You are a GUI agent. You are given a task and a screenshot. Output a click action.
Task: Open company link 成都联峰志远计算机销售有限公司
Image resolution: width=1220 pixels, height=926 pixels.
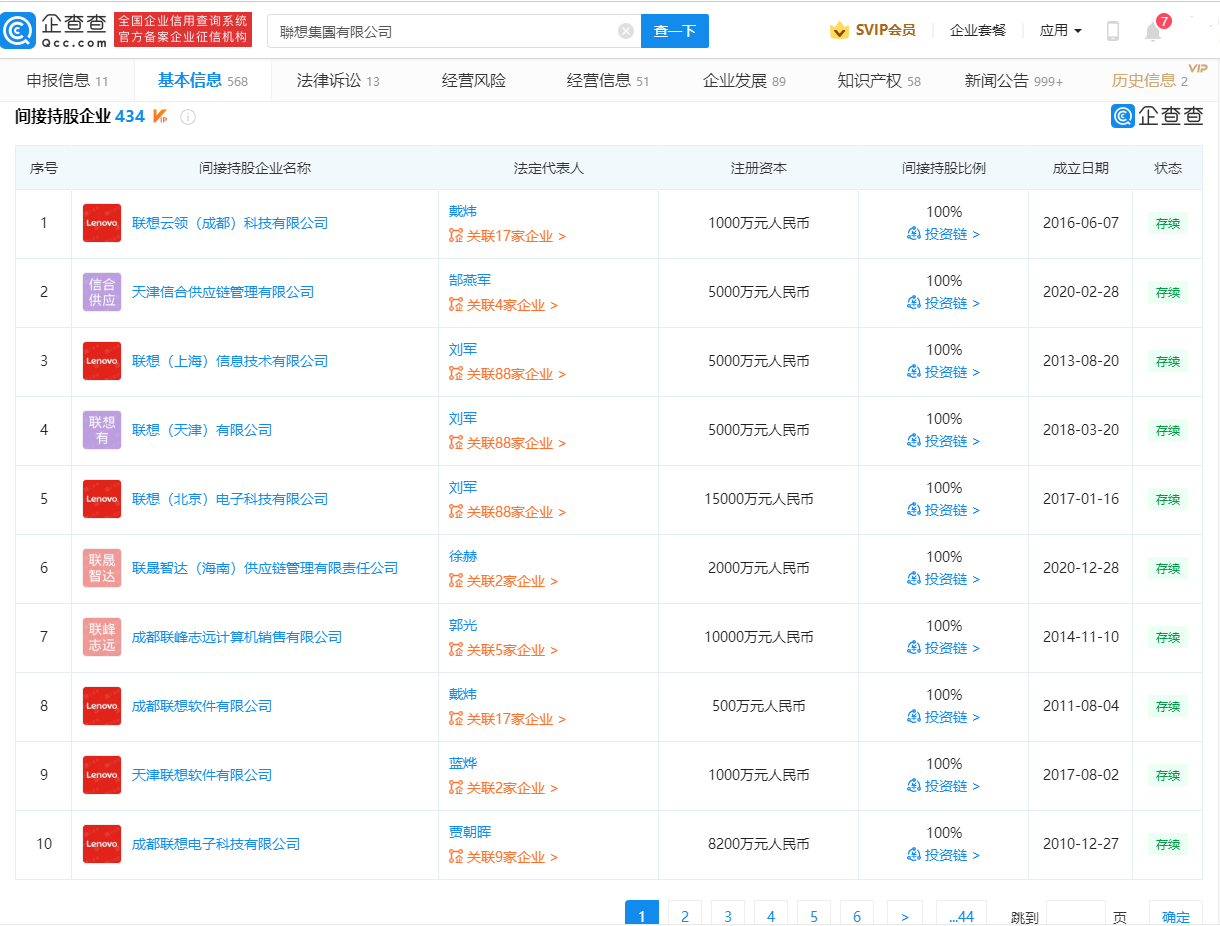pos(237,637)
